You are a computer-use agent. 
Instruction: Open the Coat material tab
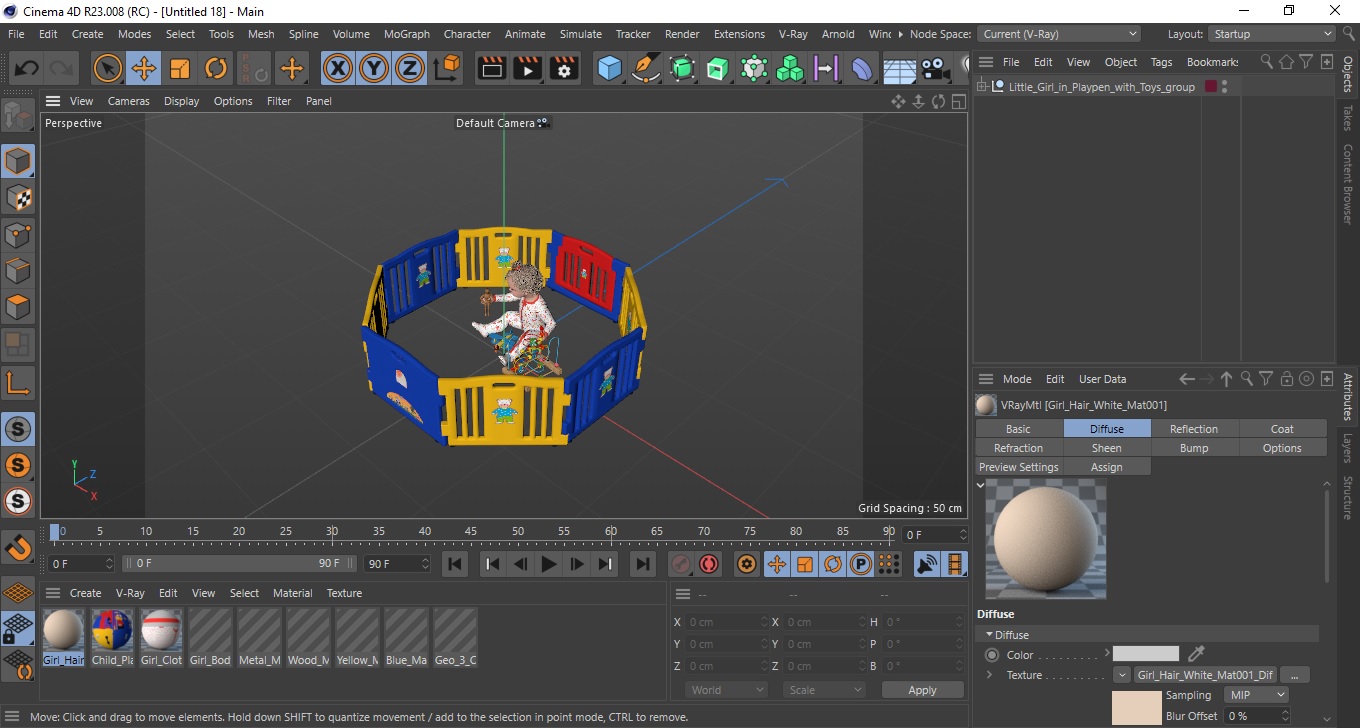[x=1282, y=429]
